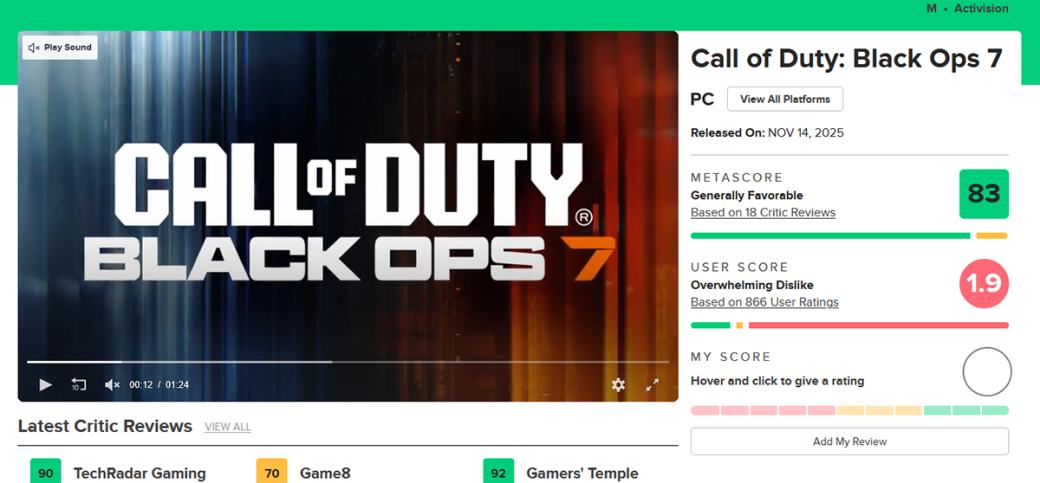The height and width of the screenshot is (483, 1040).
Task: Open the 1.9 user score badge
Action: (x=984, y=283)
